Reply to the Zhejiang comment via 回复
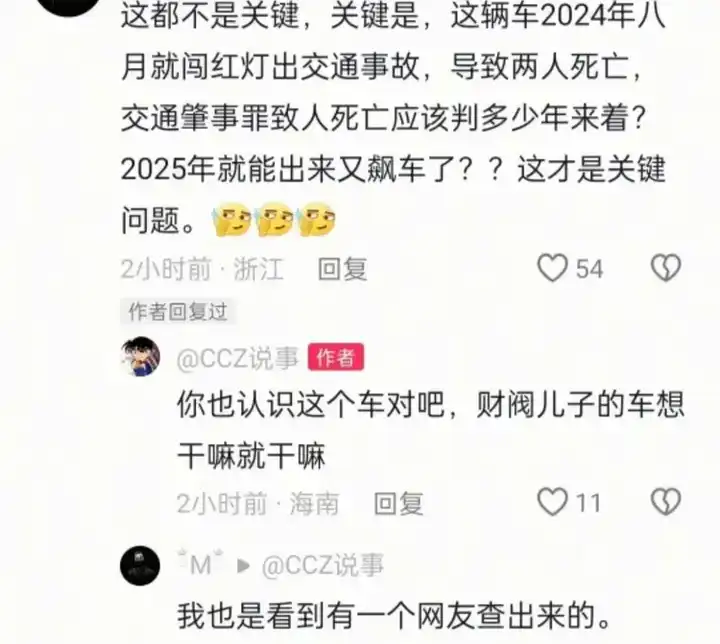Viewport: 720px width, 644px height. click(343, 269)
